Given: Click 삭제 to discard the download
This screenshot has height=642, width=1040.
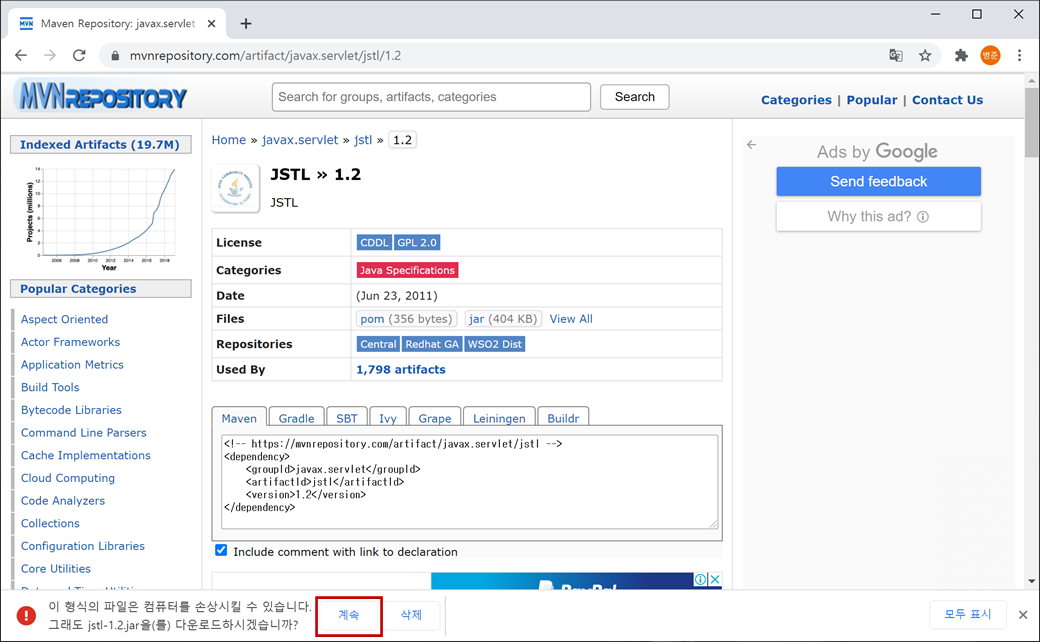Looking at the screenshot, I should [x=411, y=615].
